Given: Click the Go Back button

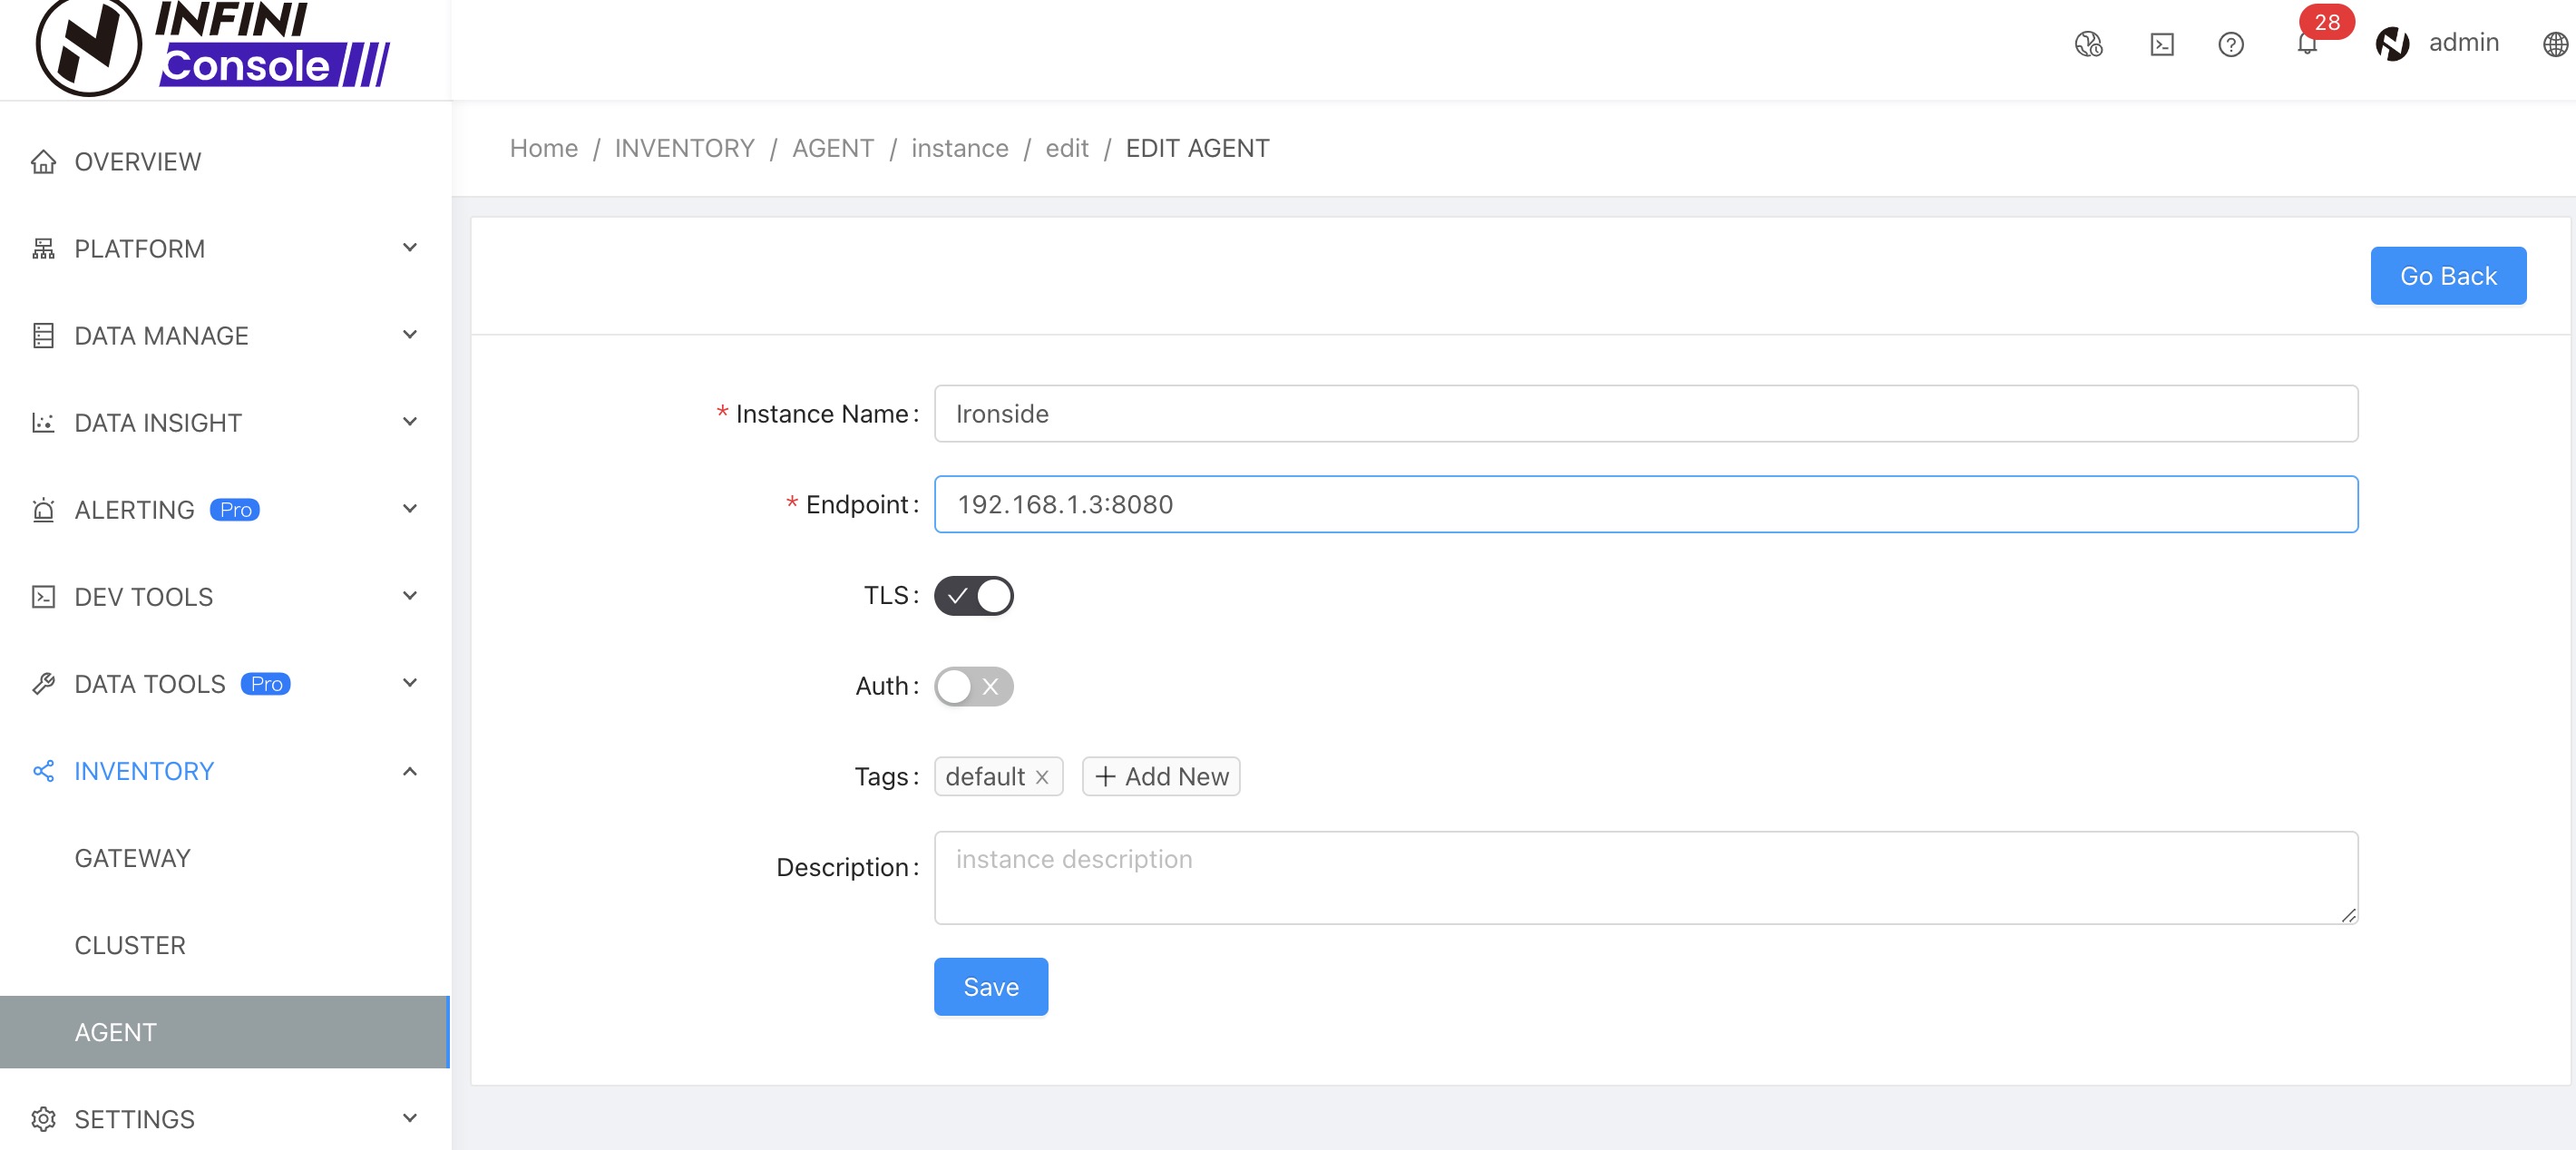Looking at the screenshot, I should [2448, 276].
